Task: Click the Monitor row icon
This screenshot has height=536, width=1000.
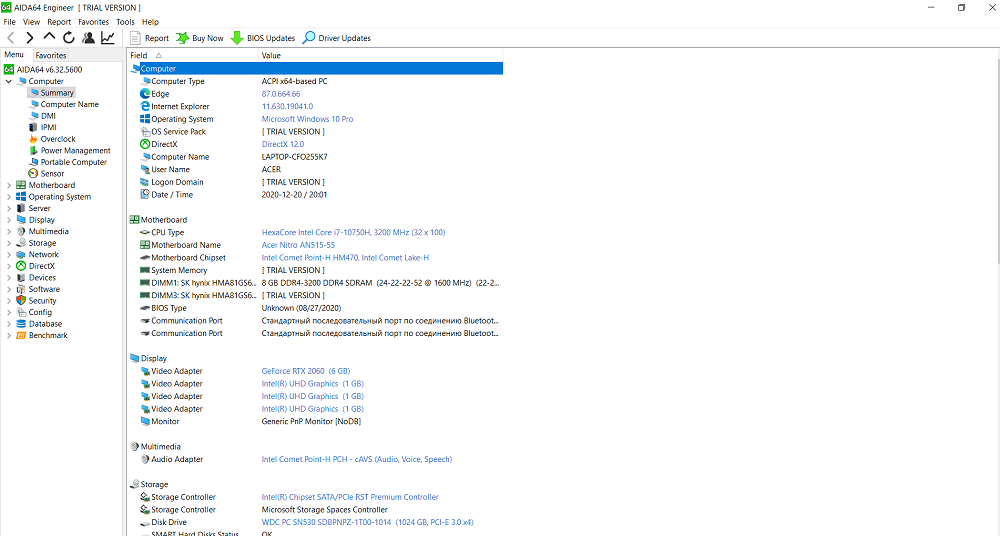Action: 145,421
